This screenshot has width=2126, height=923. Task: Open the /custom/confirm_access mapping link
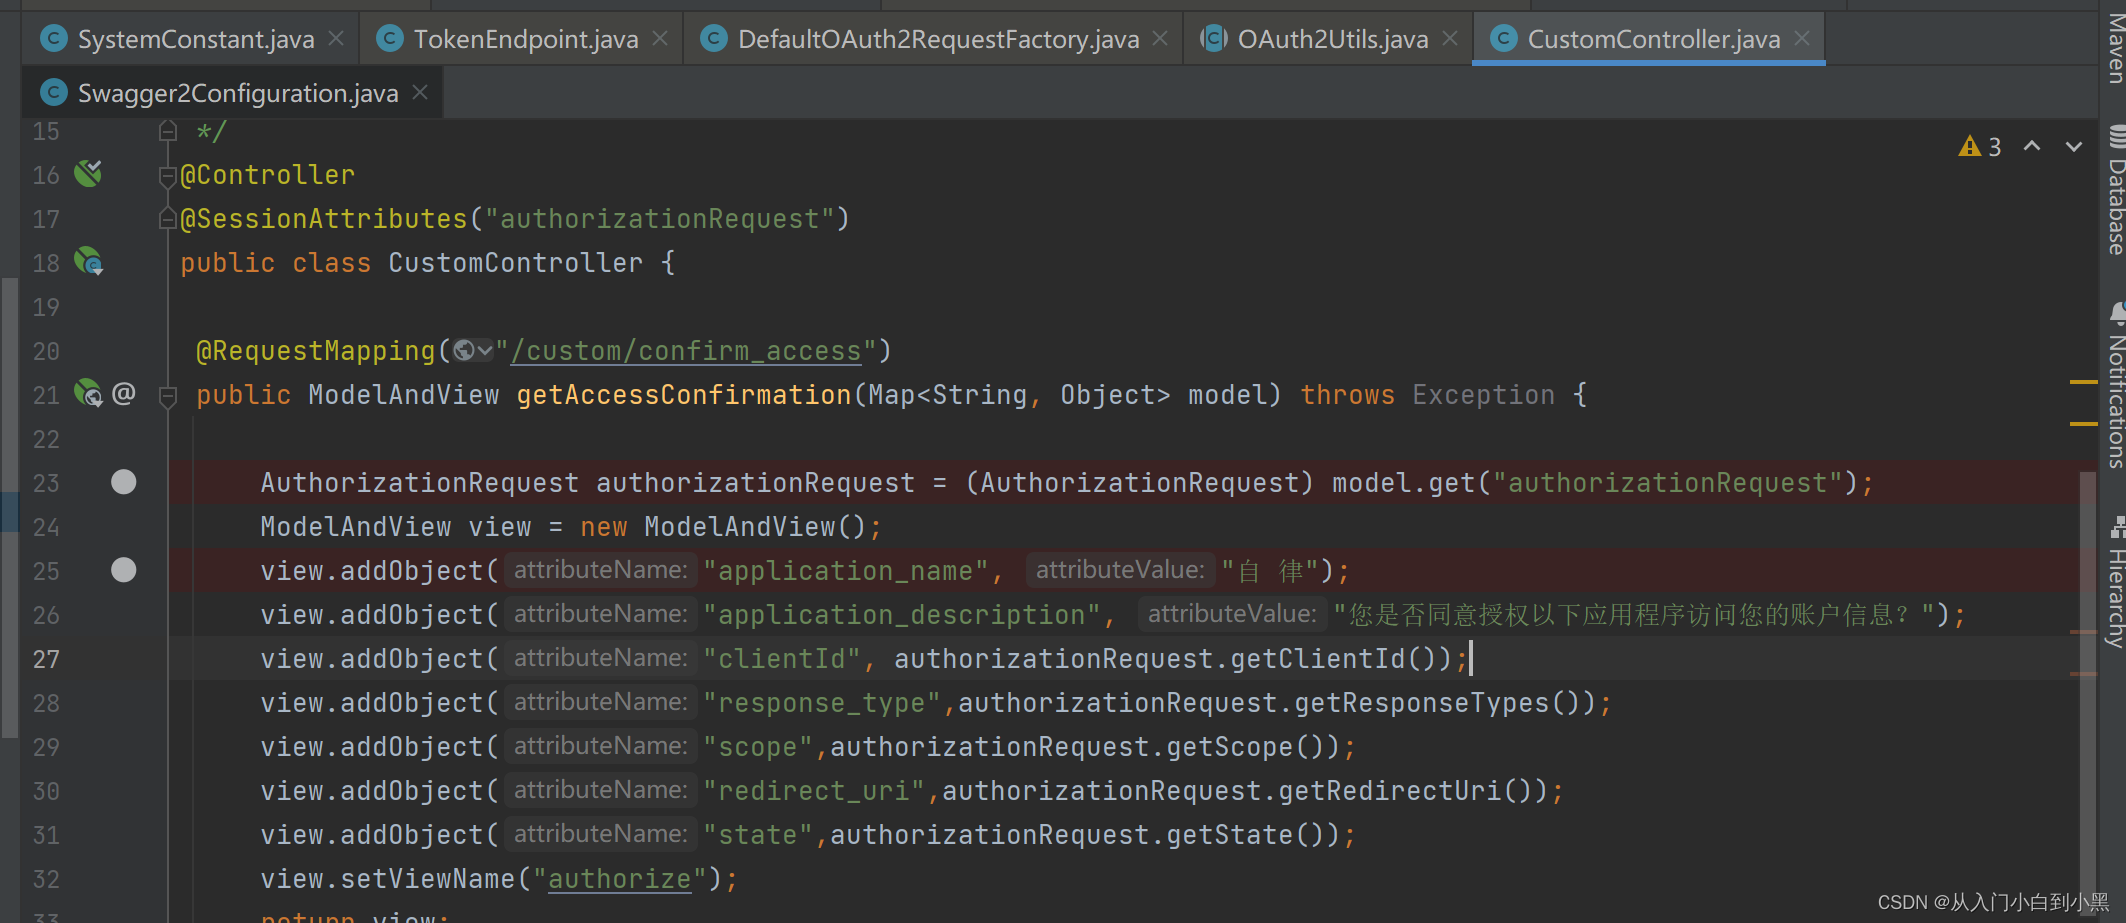[x=687, y=351]
